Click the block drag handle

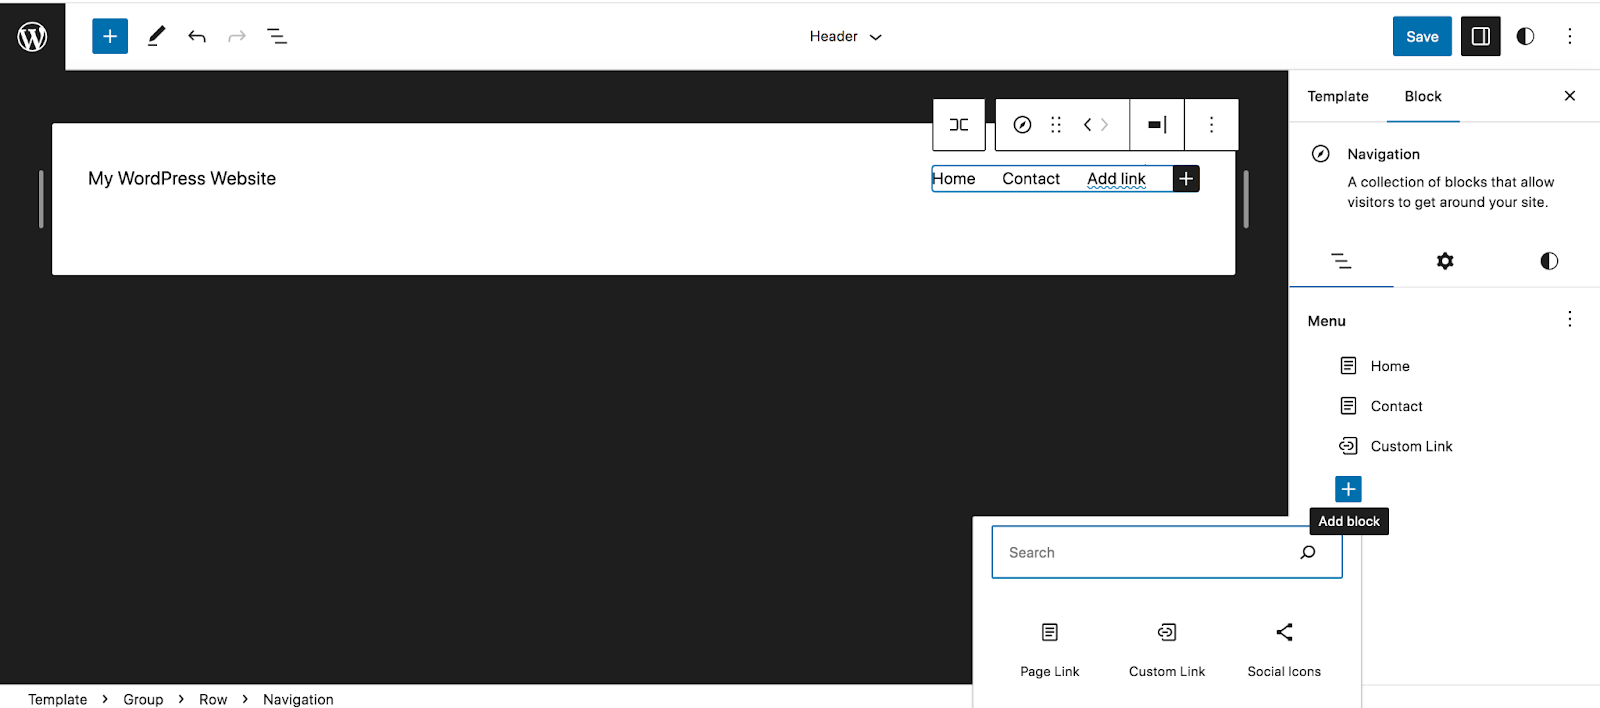point(1056,125)
